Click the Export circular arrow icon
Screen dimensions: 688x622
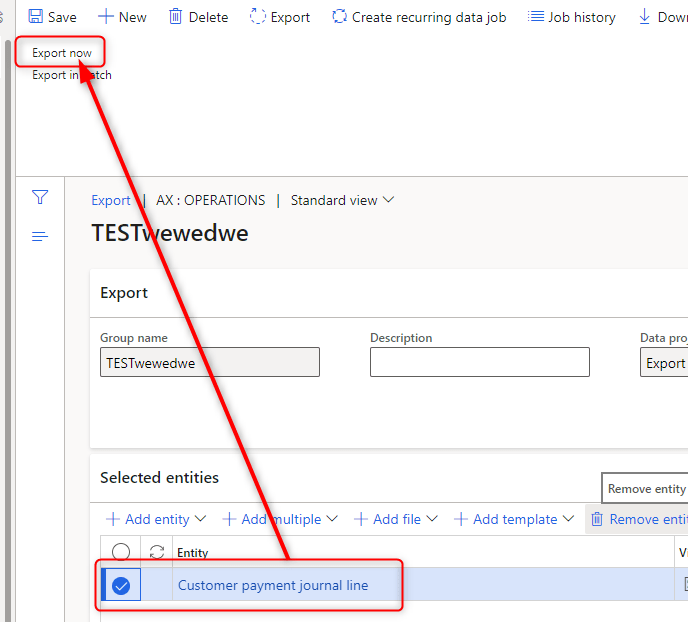(258, 17)
